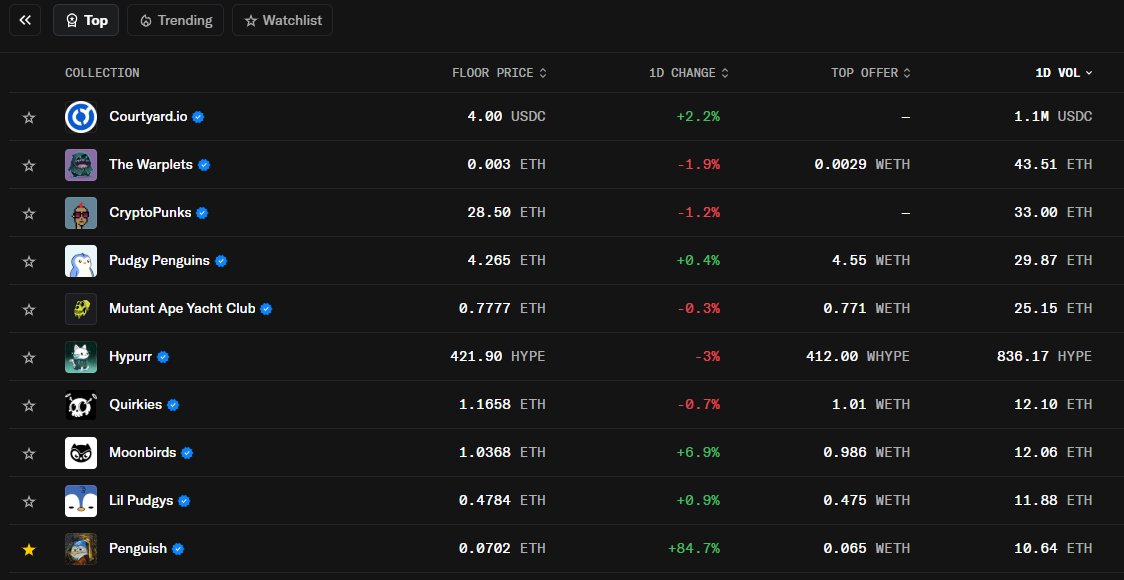The image size is (1124, 580).
Task: Click the Moonbirds owl avatar
Action: tap(81, 453)
